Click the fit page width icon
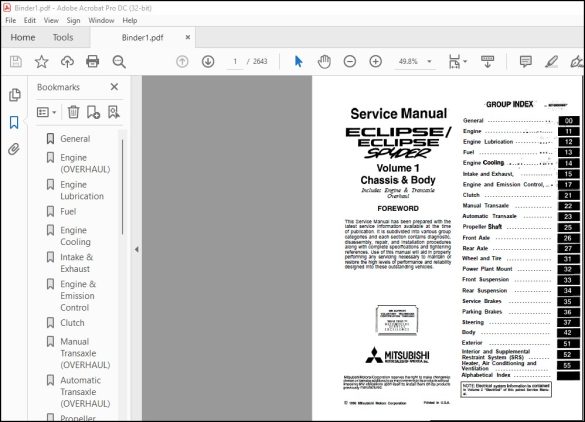 454,62
